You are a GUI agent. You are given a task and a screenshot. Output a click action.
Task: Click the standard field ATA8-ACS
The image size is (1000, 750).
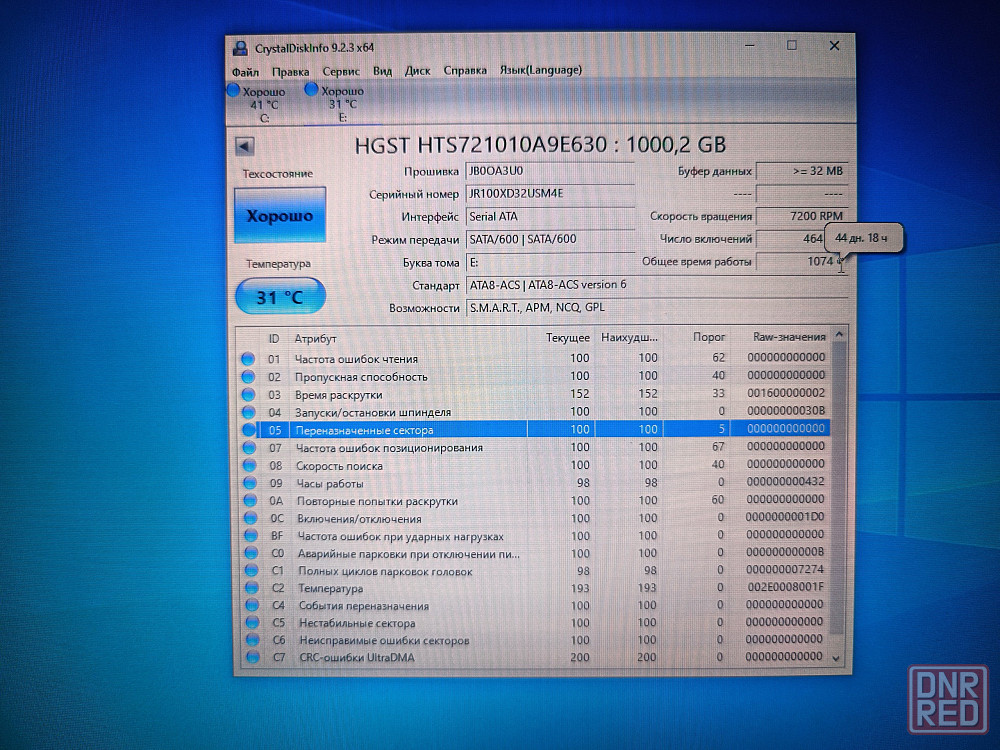(657, 284)
